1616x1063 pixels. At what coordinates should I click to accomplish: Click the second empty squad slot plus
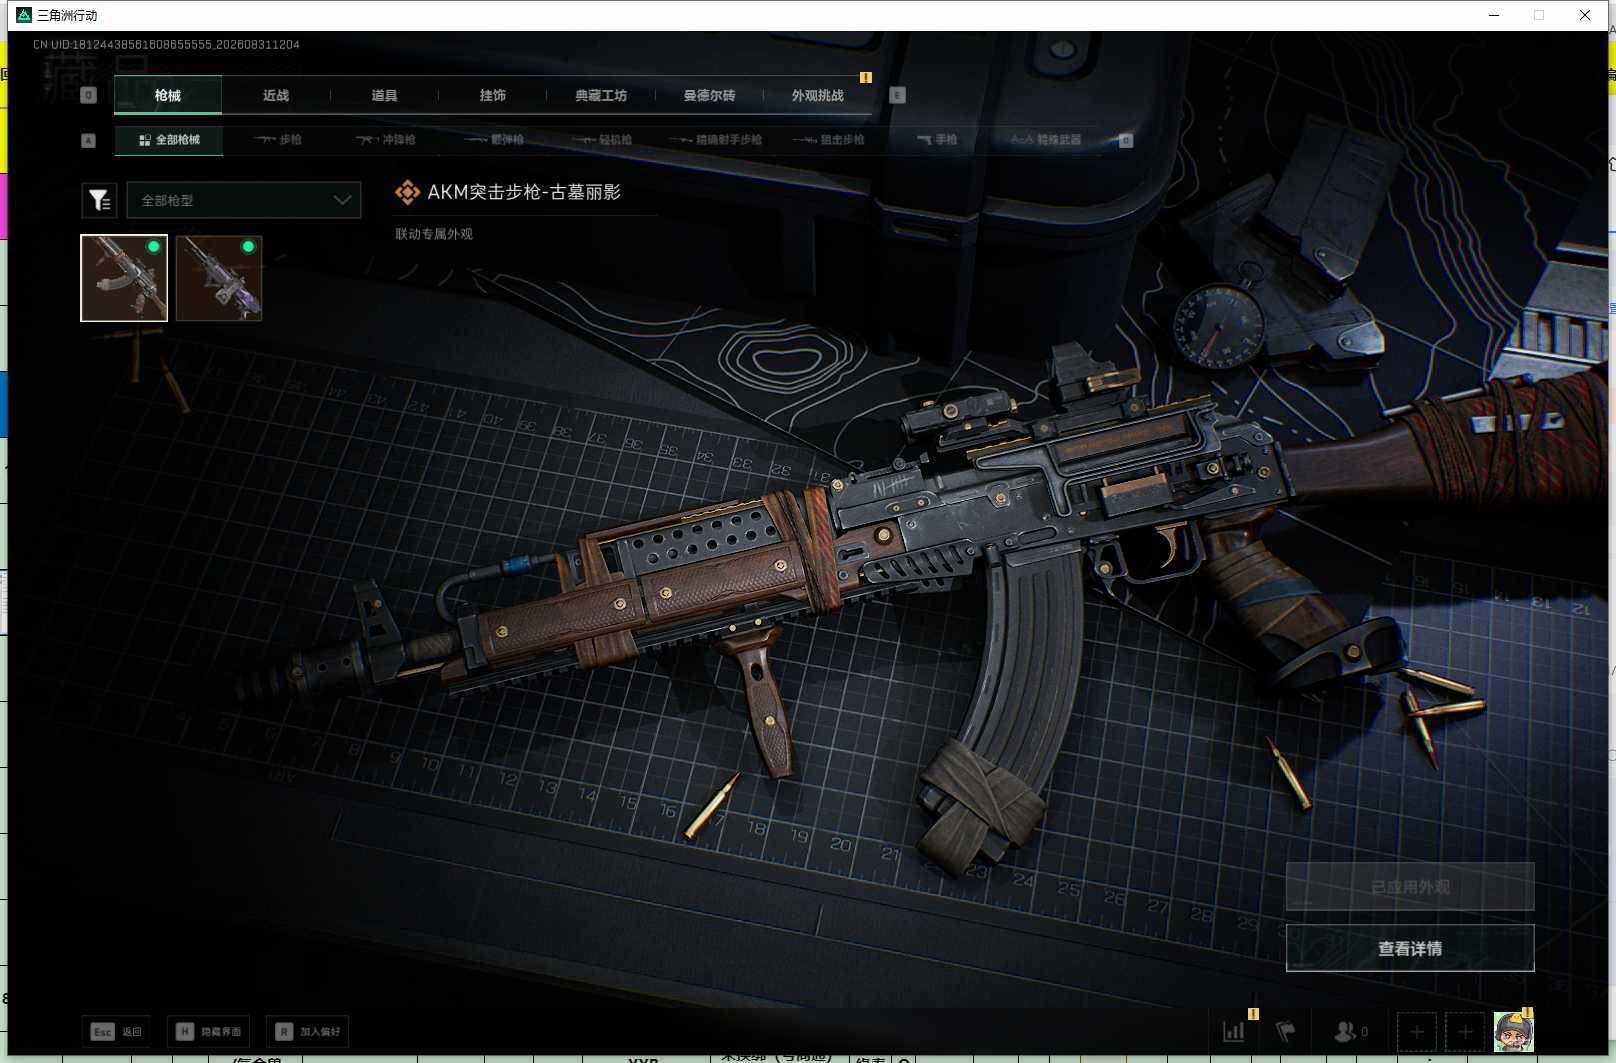(1465, 1031)
